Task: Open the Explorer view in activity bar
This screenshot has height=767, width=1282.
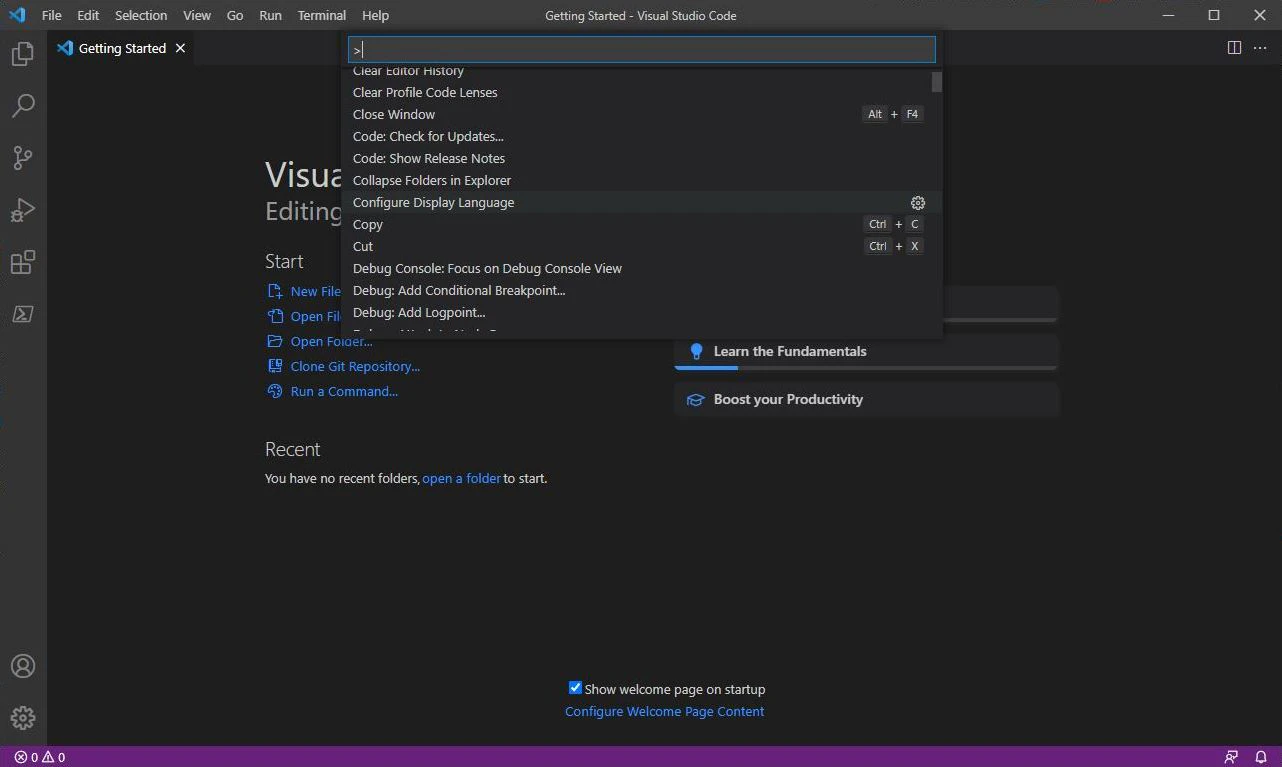Action: coord(23,54)
